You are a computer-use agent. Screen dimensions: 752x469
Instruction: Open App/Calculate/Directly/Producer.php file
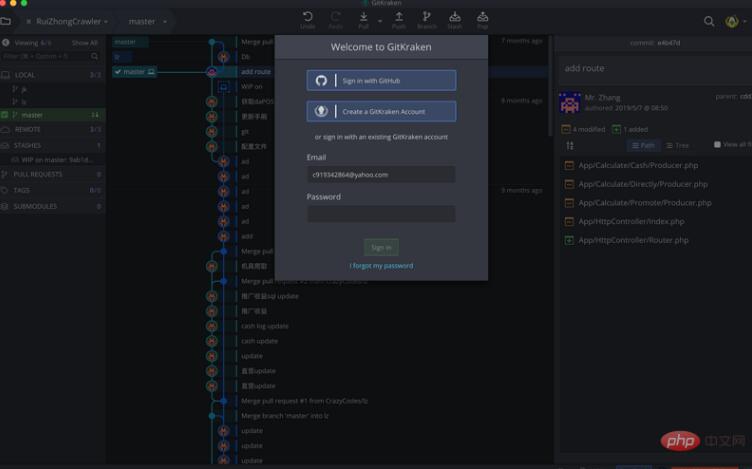(x=643, y=184)
